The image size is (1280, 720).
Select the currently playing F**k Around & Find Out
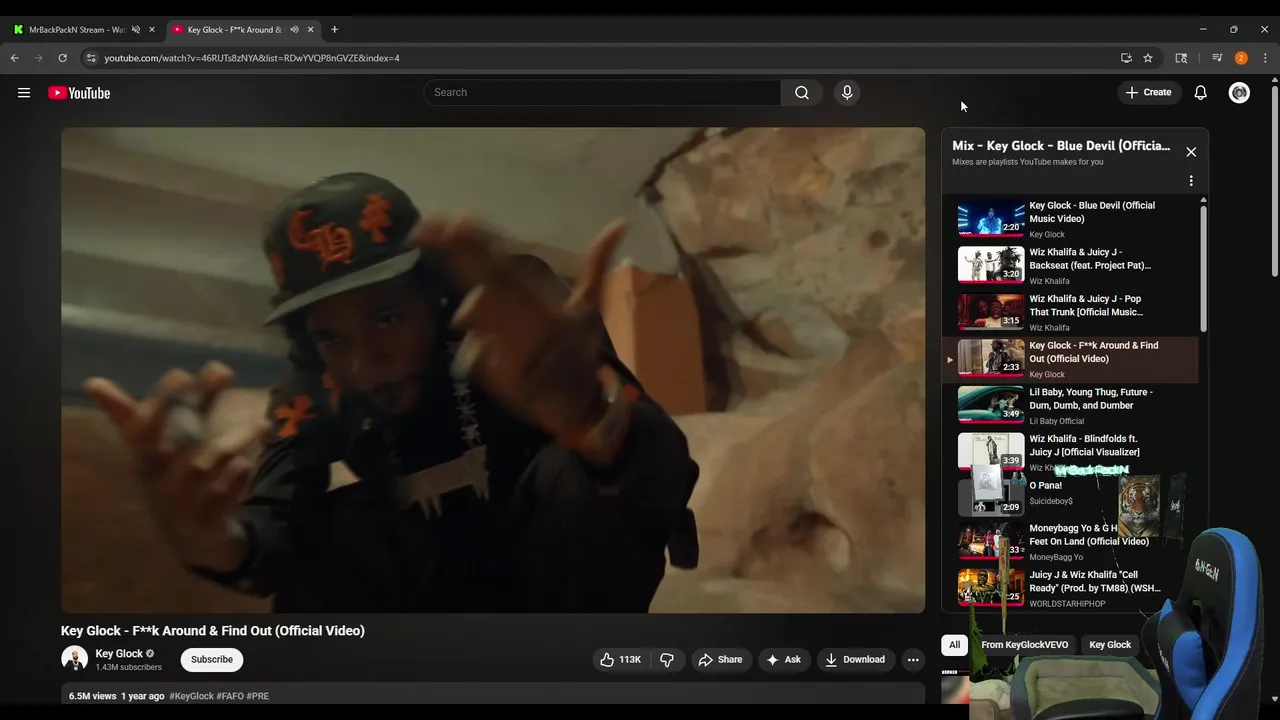[x=1070, y=359]
